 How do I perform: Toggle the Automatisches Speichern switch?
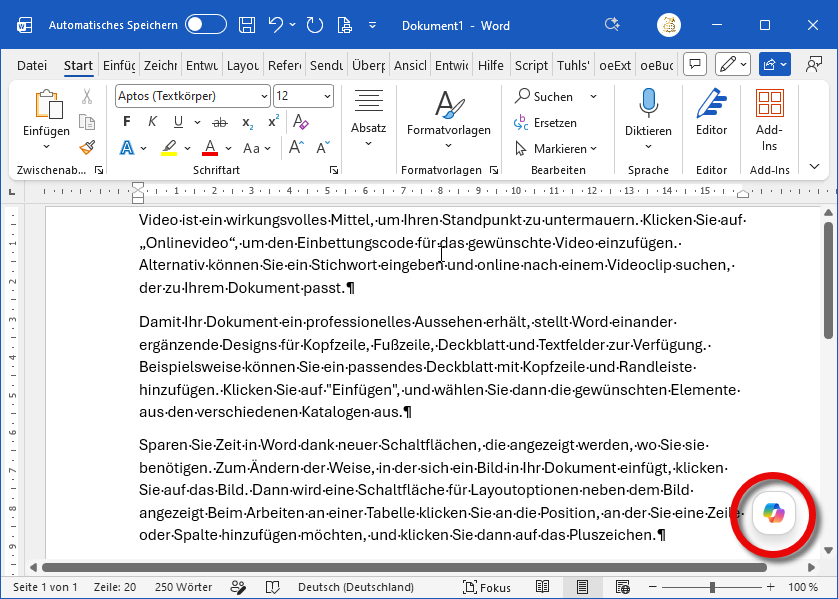pyautogui.click(x=206, y=25)
